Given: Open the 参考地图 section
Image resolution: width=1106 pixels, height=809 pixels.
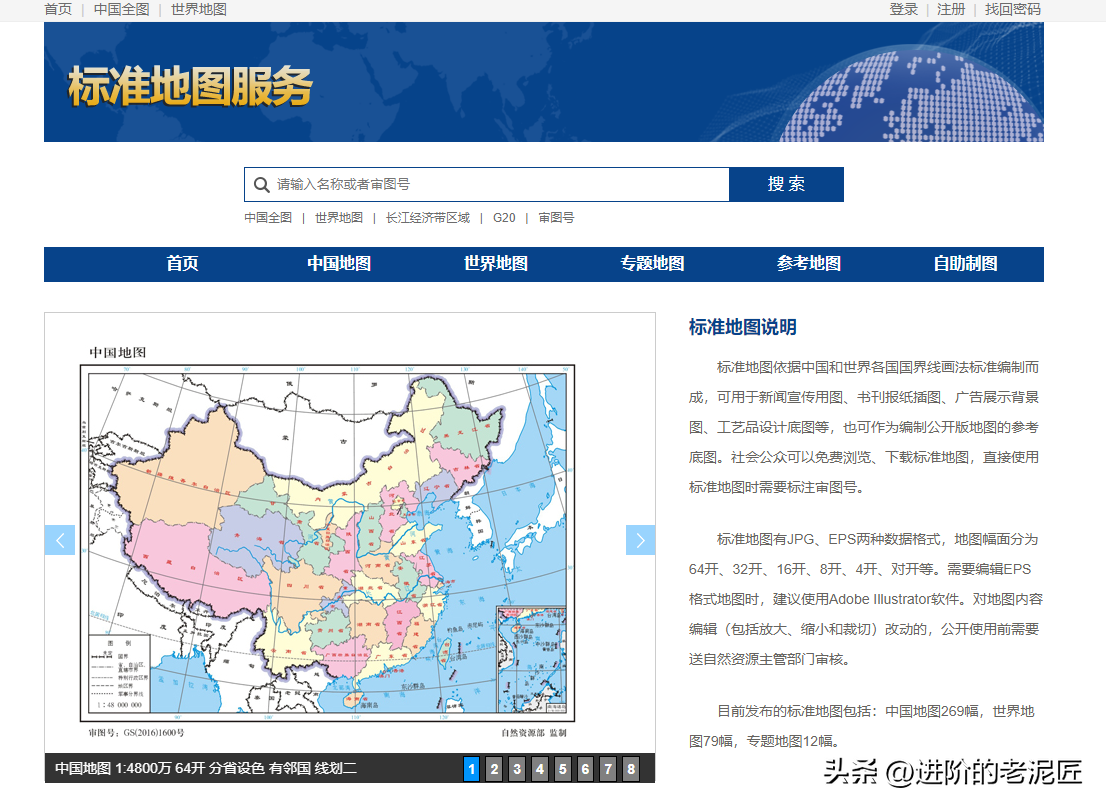Looking at the screenshot, I should pyautogui.click(x=807, y=263).
